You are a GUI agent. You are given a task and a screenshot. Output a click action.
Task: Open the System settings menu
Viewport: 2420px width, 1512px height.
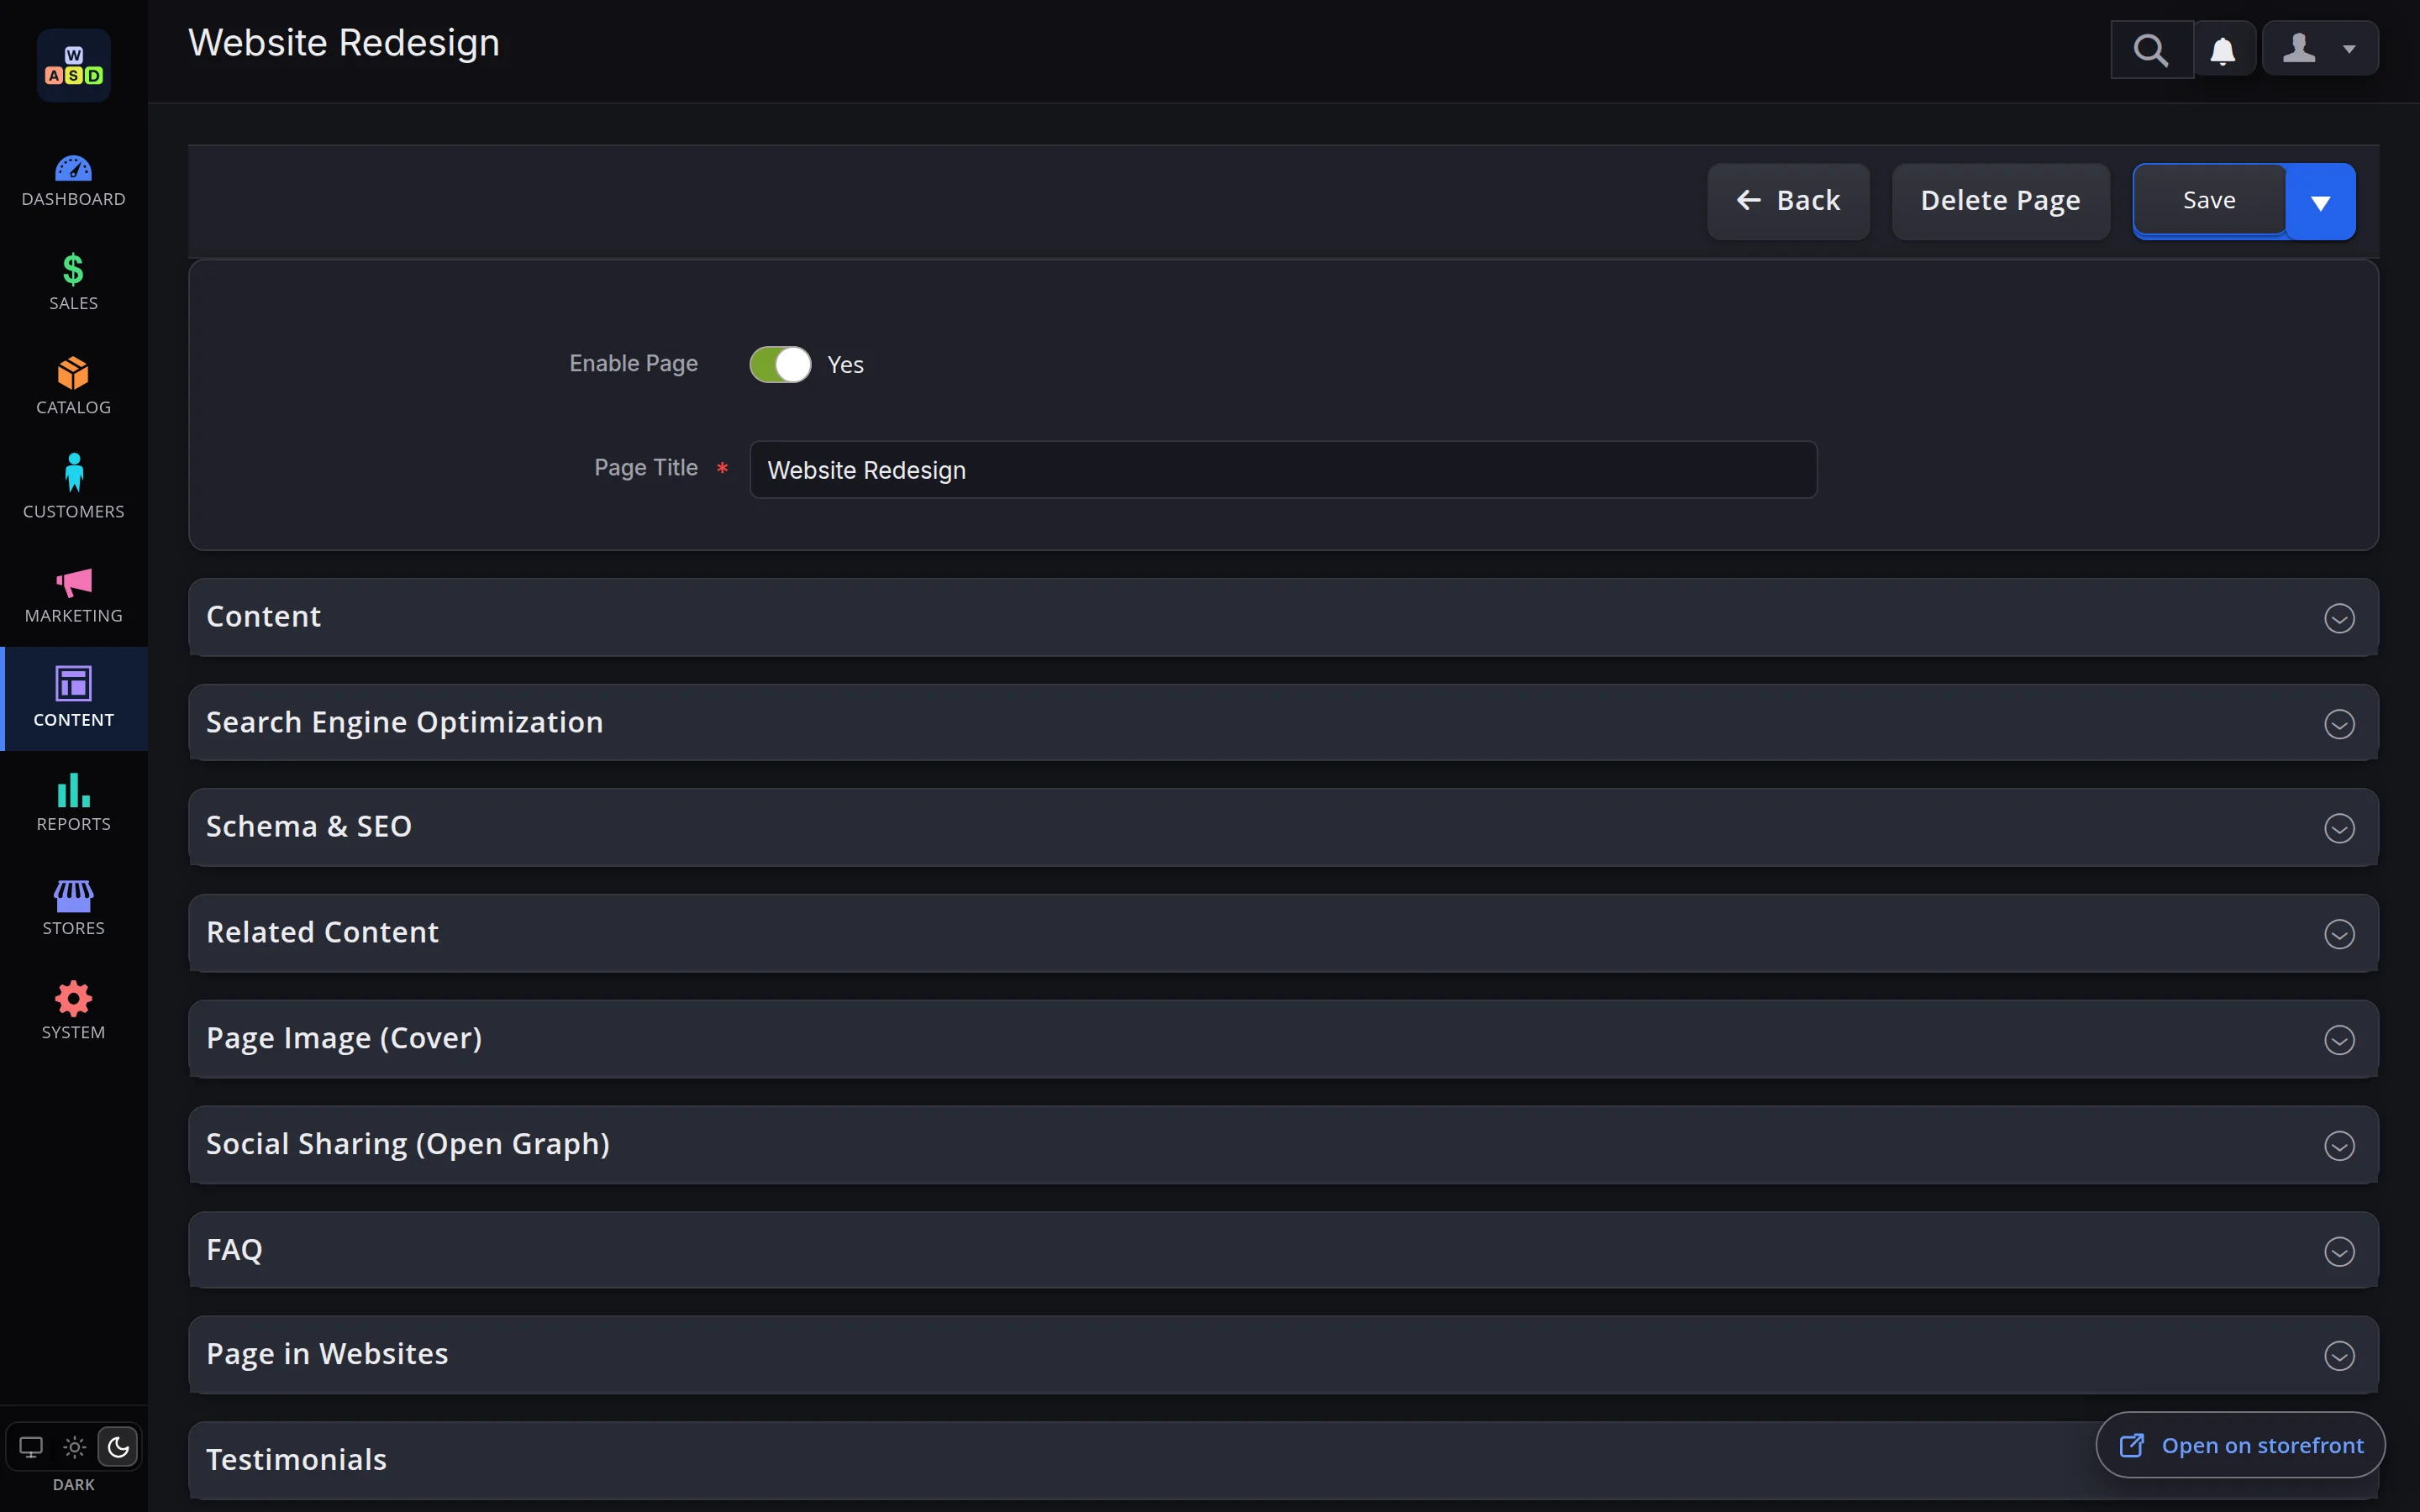(x=73, y=1011)
